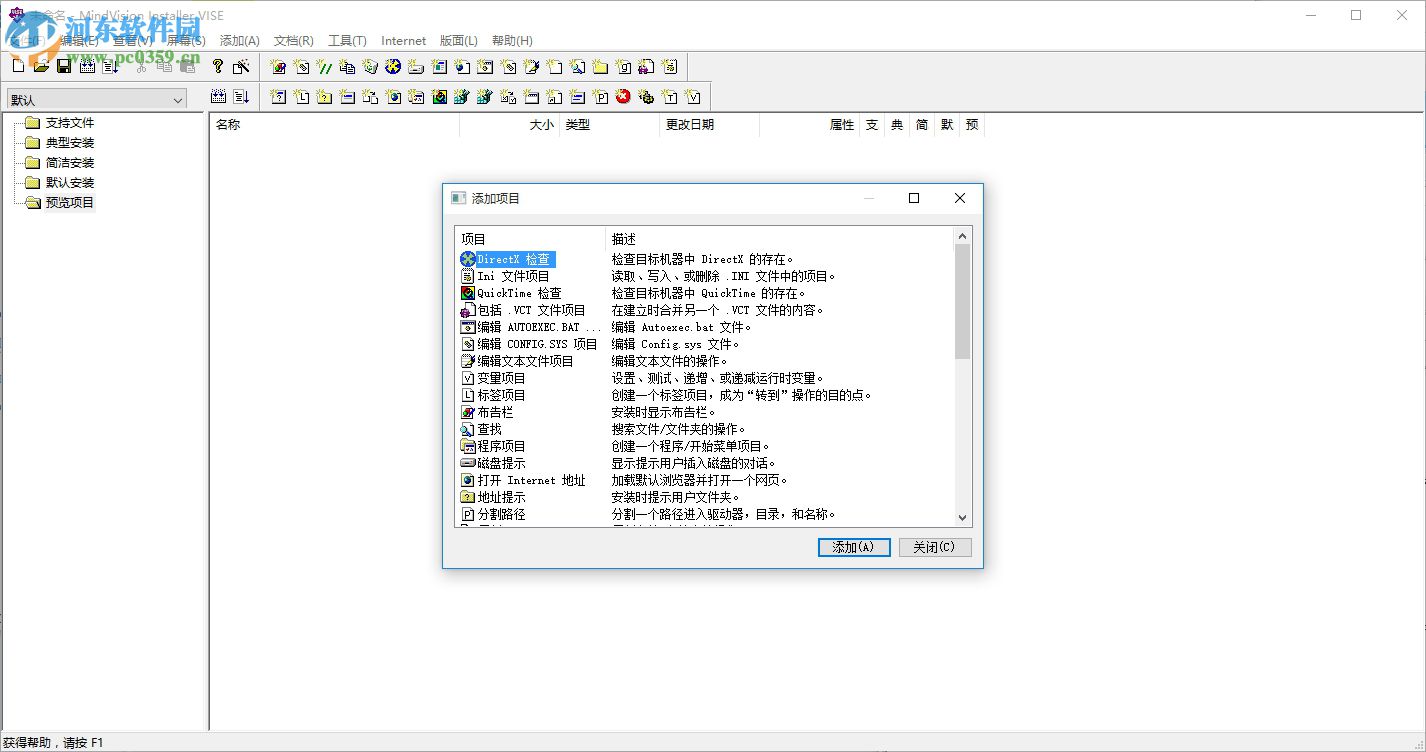Click the yellow gears toolbar icon
This screenshot has height=752, width=1426.
(x=646, y=97)
